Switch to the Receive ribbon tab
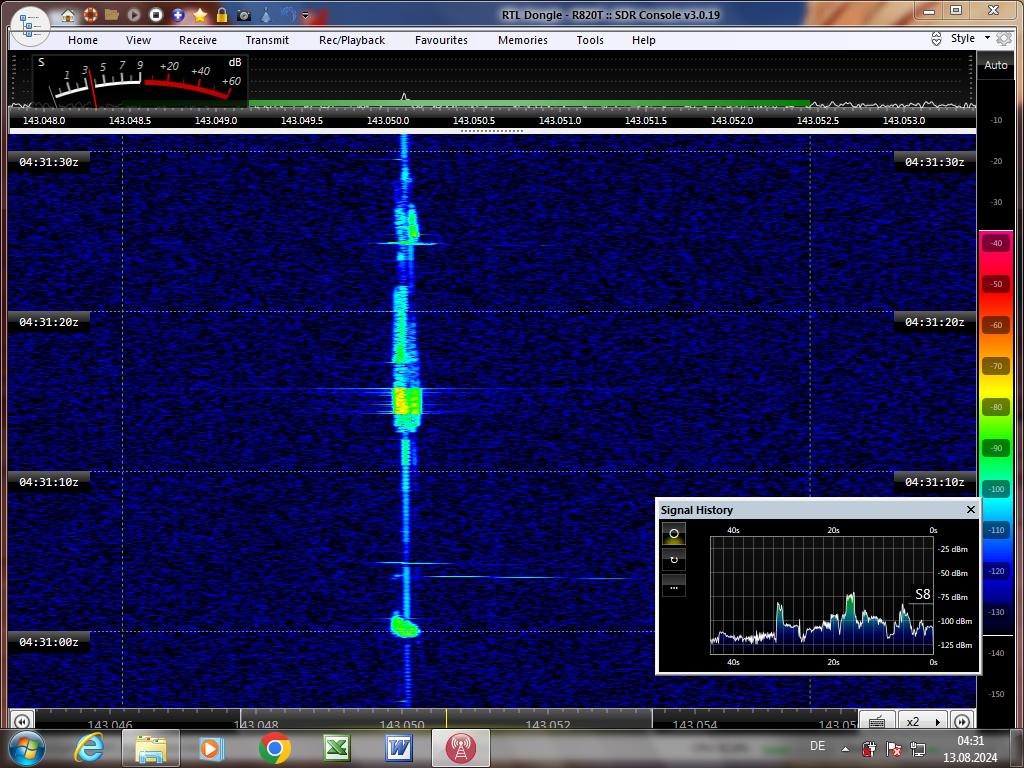This screenshot has height=768, width=1024. point(198,40)
